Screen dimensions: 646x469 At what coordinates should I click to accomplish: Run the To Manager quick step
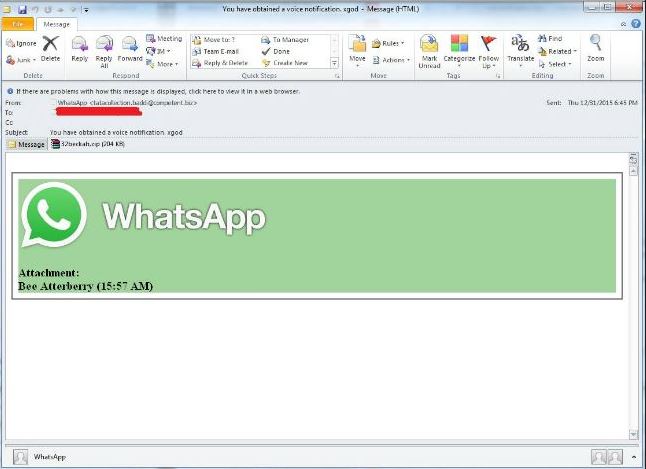pyautogui.click(x=285, y=40)
